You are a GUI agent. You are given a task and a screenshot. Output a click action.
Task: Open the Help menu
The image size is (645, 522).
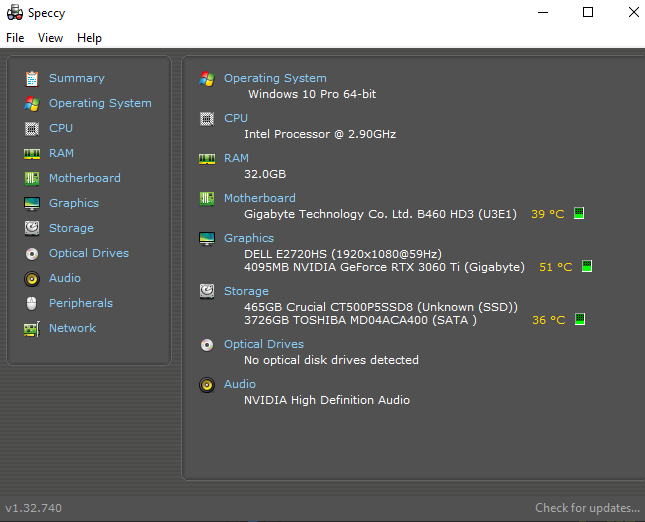89,38
